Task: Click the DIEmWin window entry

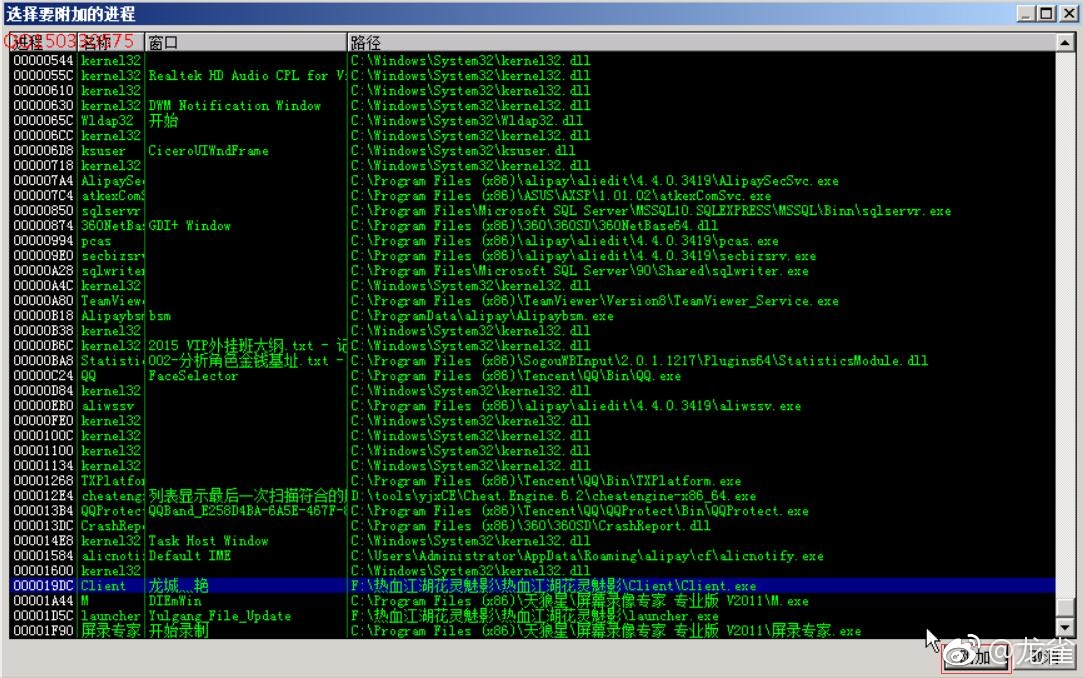Action: [175, 601]
